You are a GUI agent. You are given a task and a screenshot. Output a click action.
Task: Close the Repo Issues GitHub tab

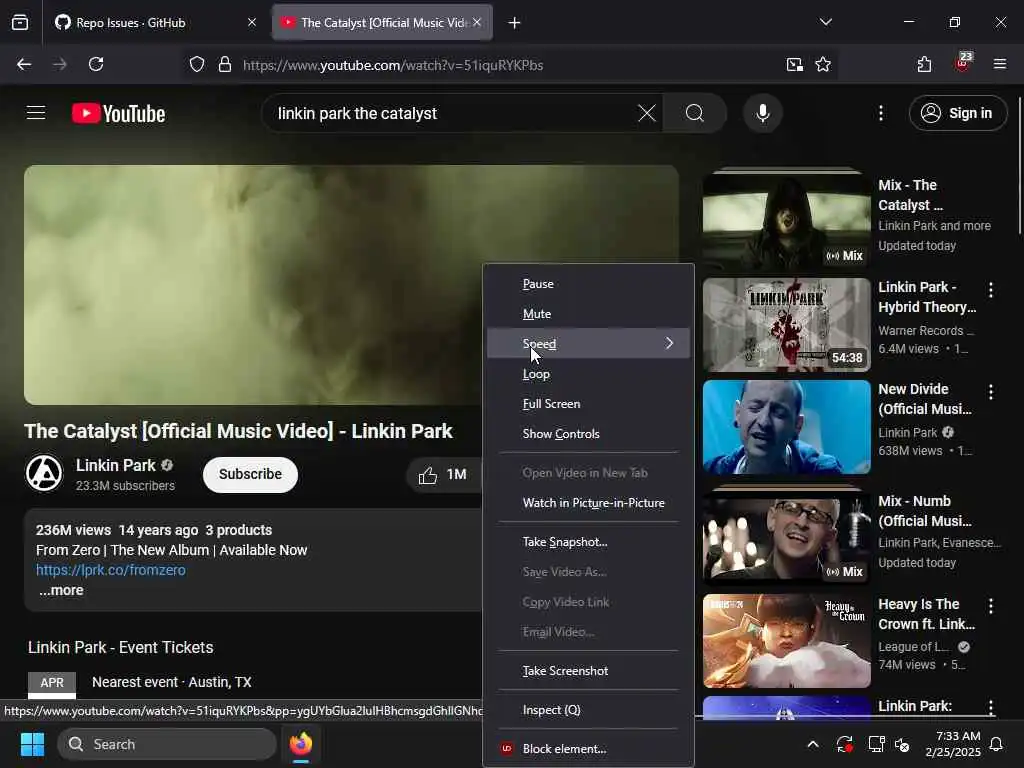coord(252,22)
